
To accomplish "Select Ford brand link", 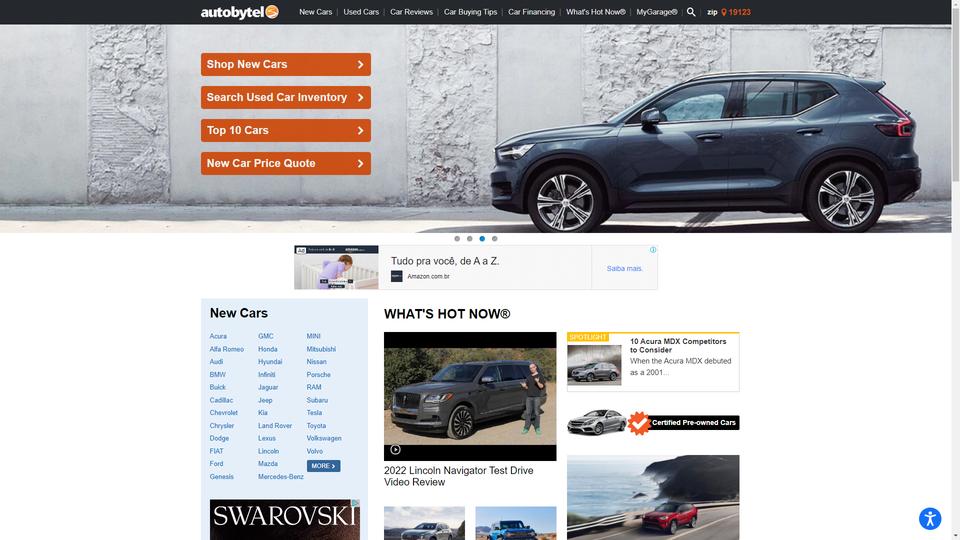I will tap(216, 464).
